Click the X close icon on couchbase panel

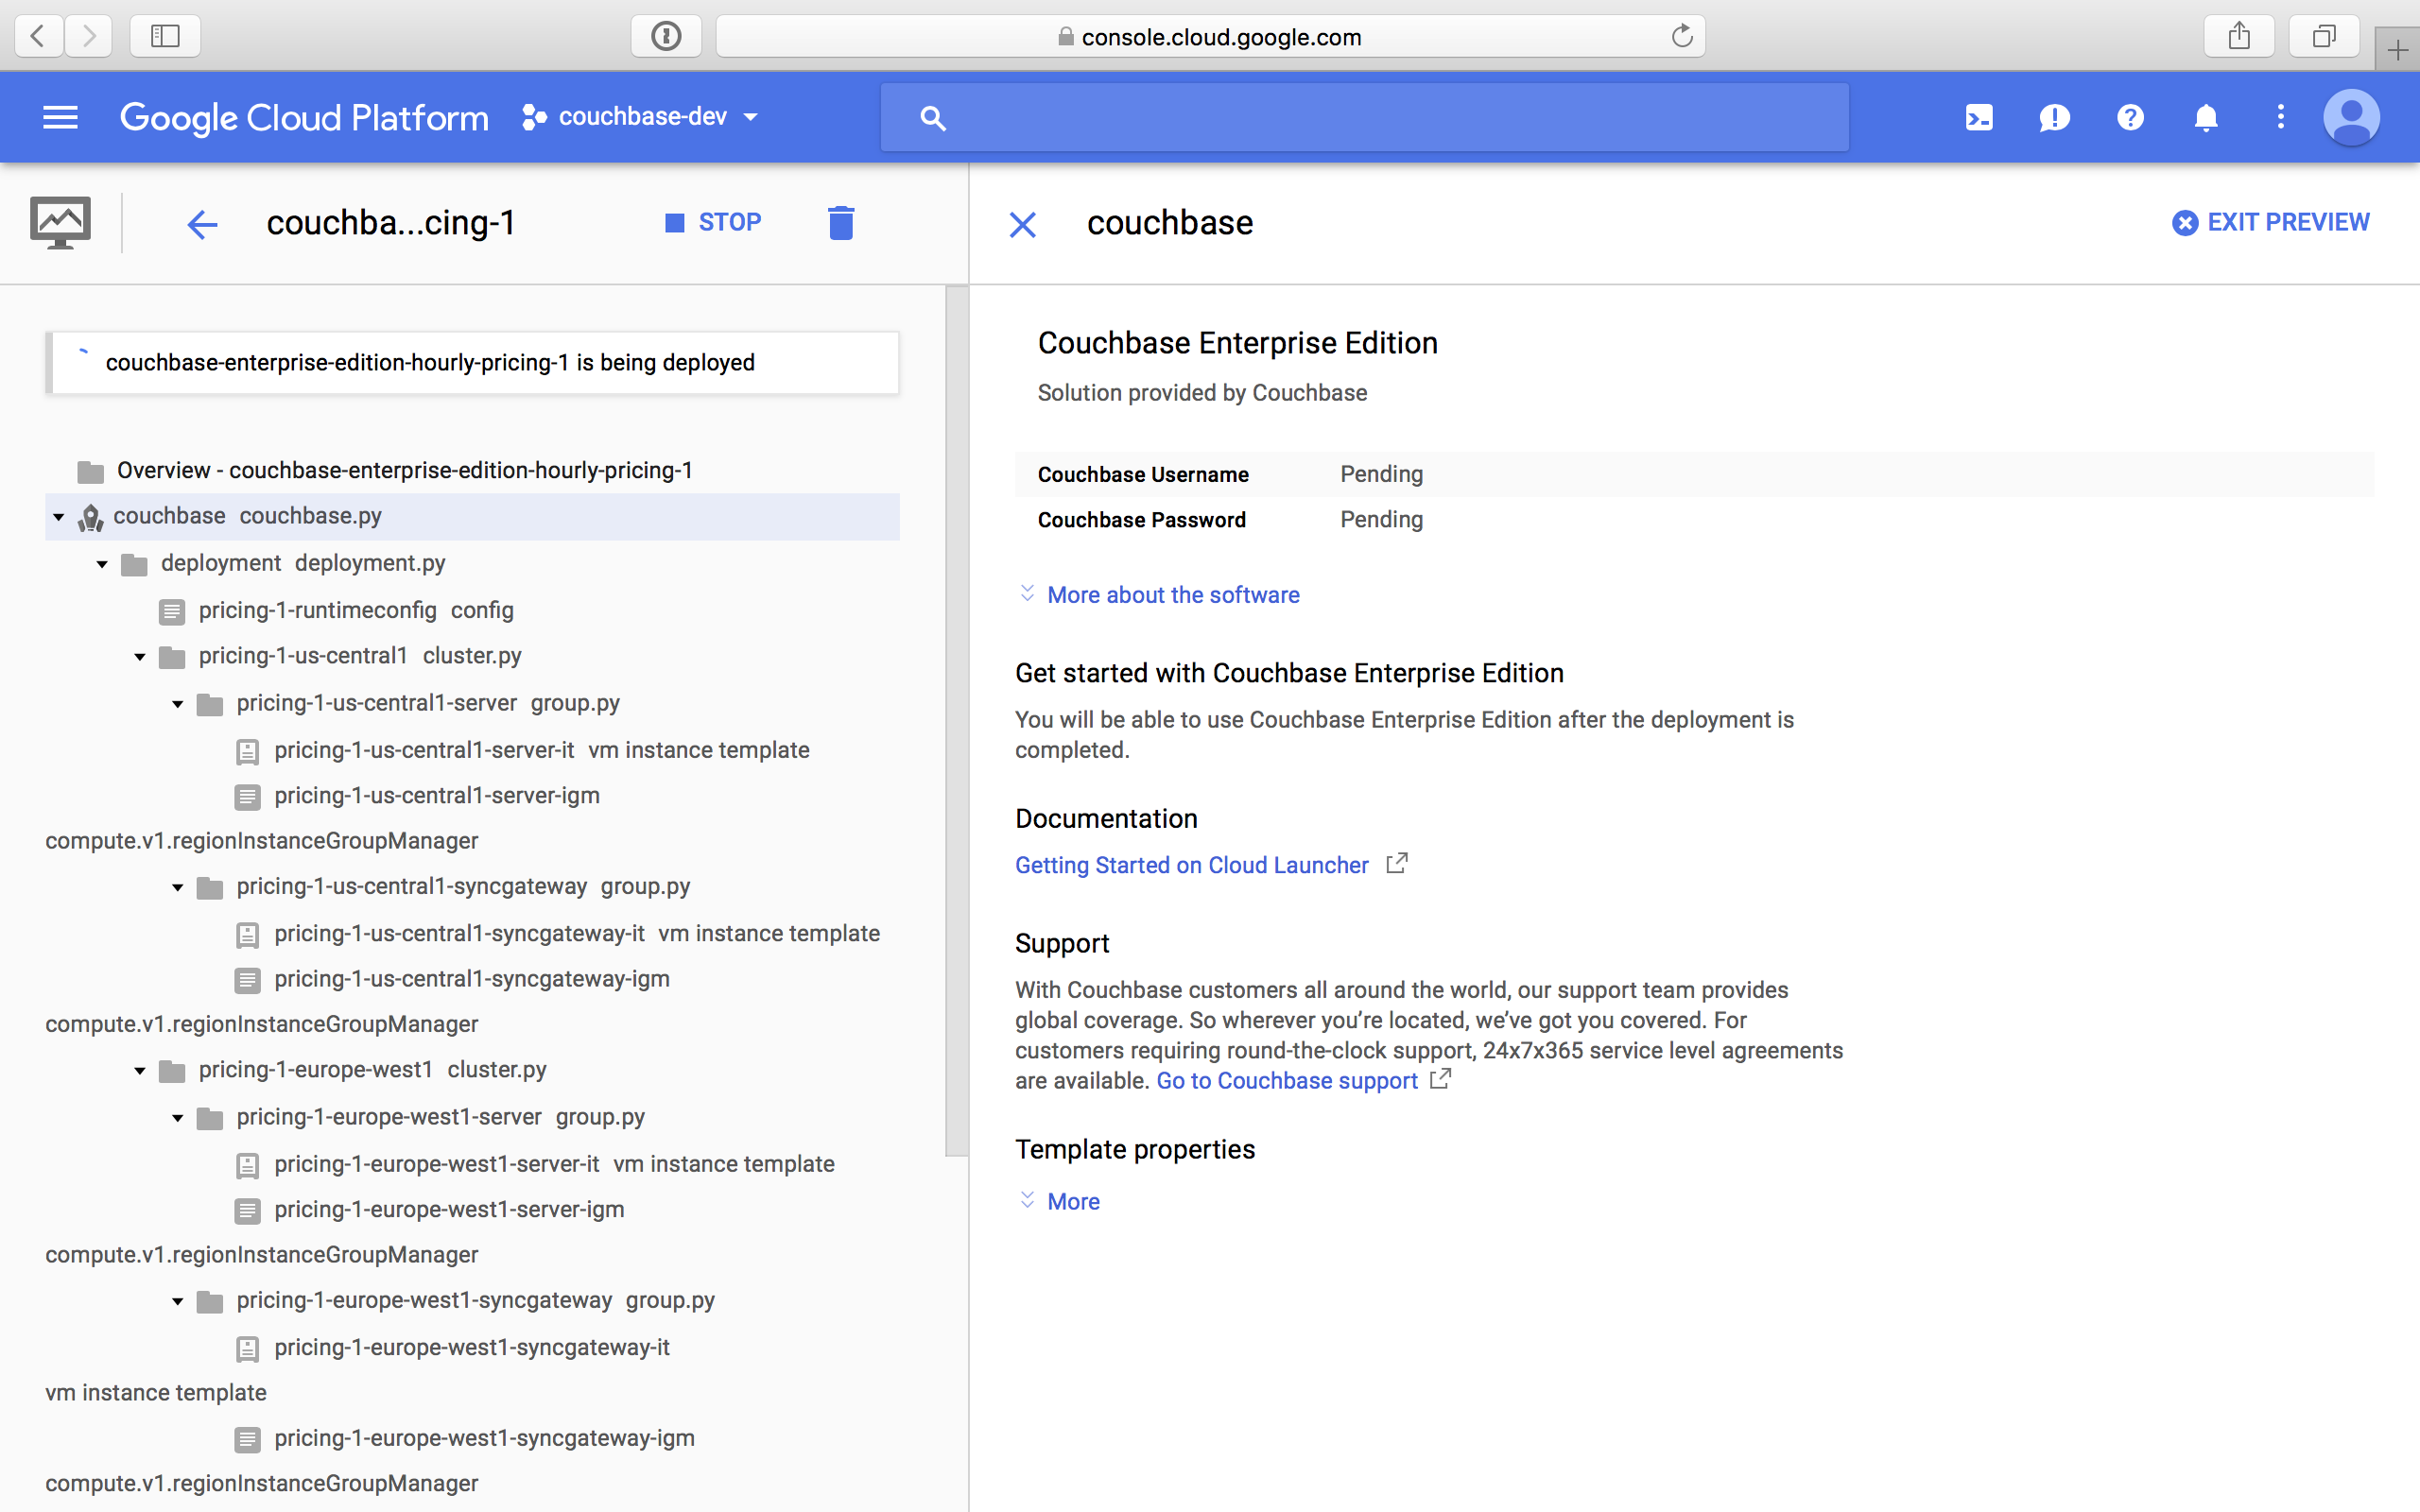(1023, 223)
